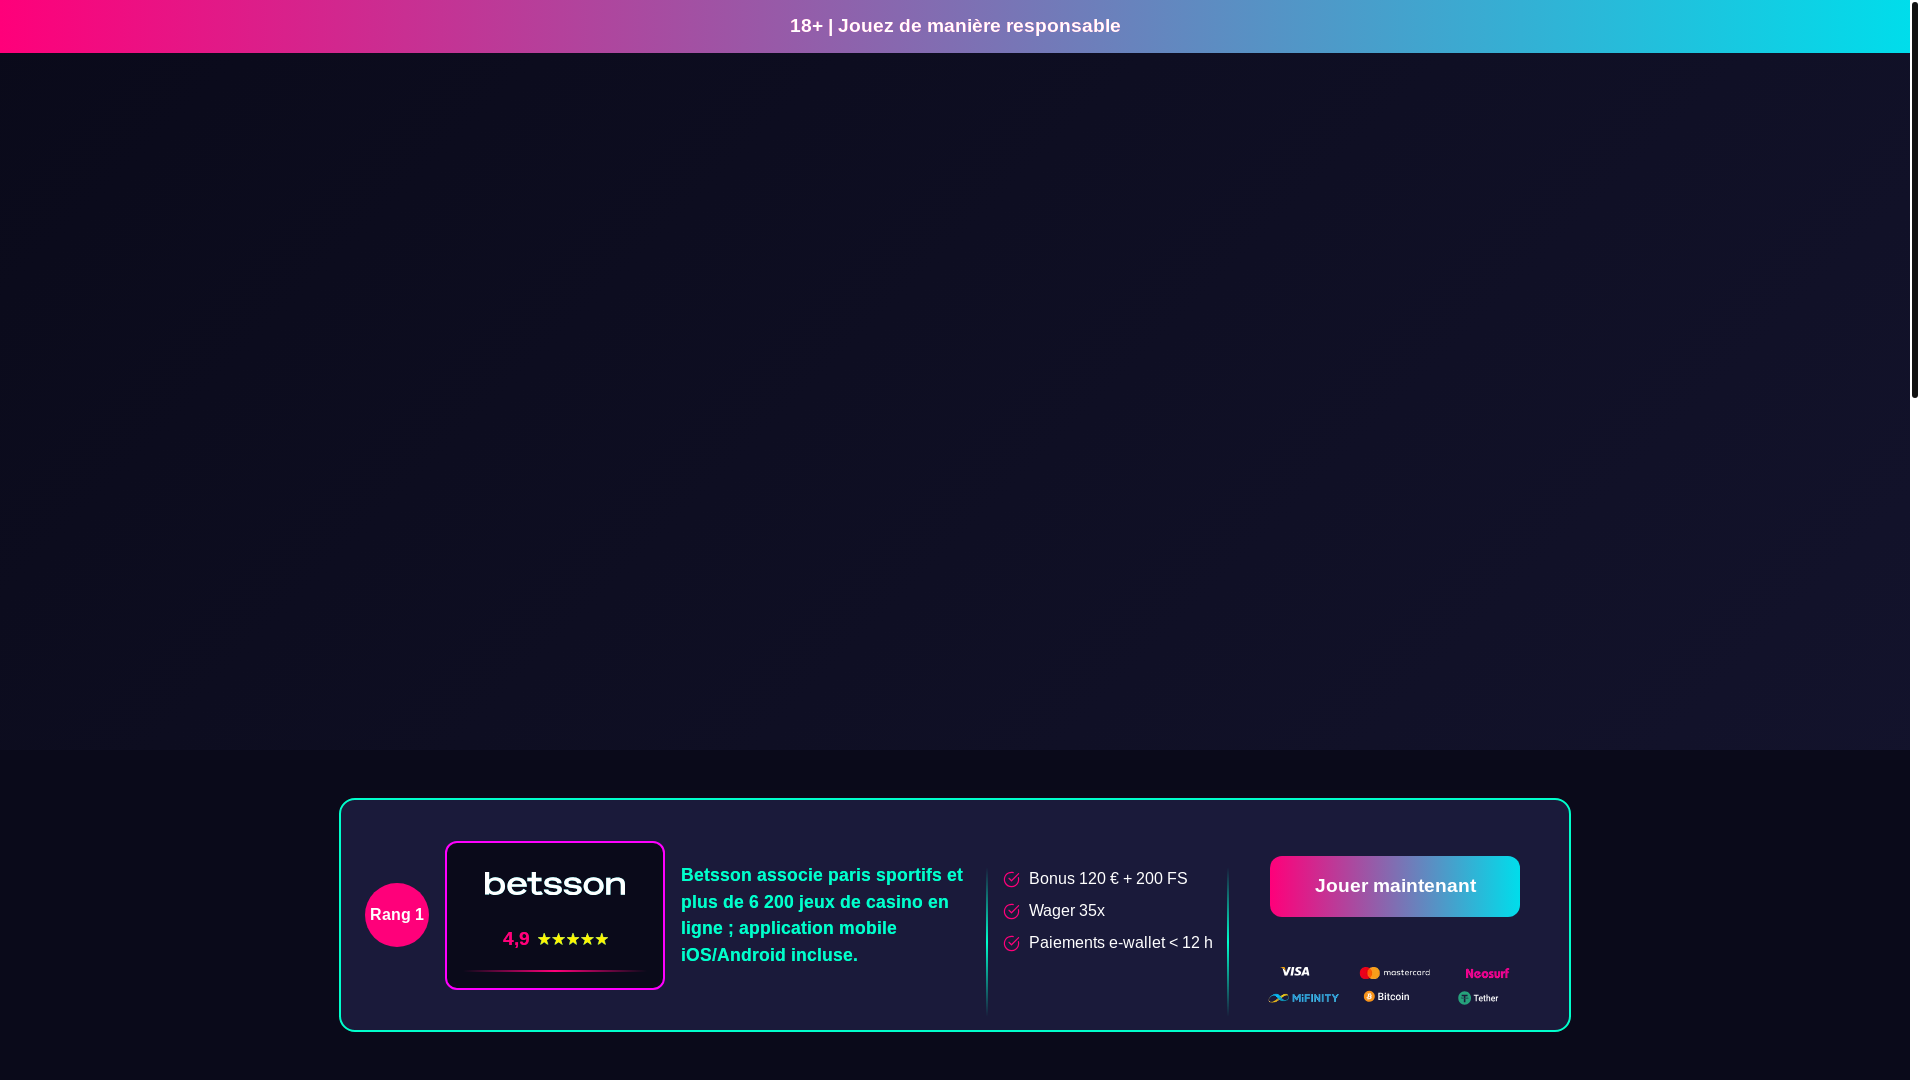Click the text 'Bonus 120 € + 200 FS'
1920x1080 pixels.
1108,878
